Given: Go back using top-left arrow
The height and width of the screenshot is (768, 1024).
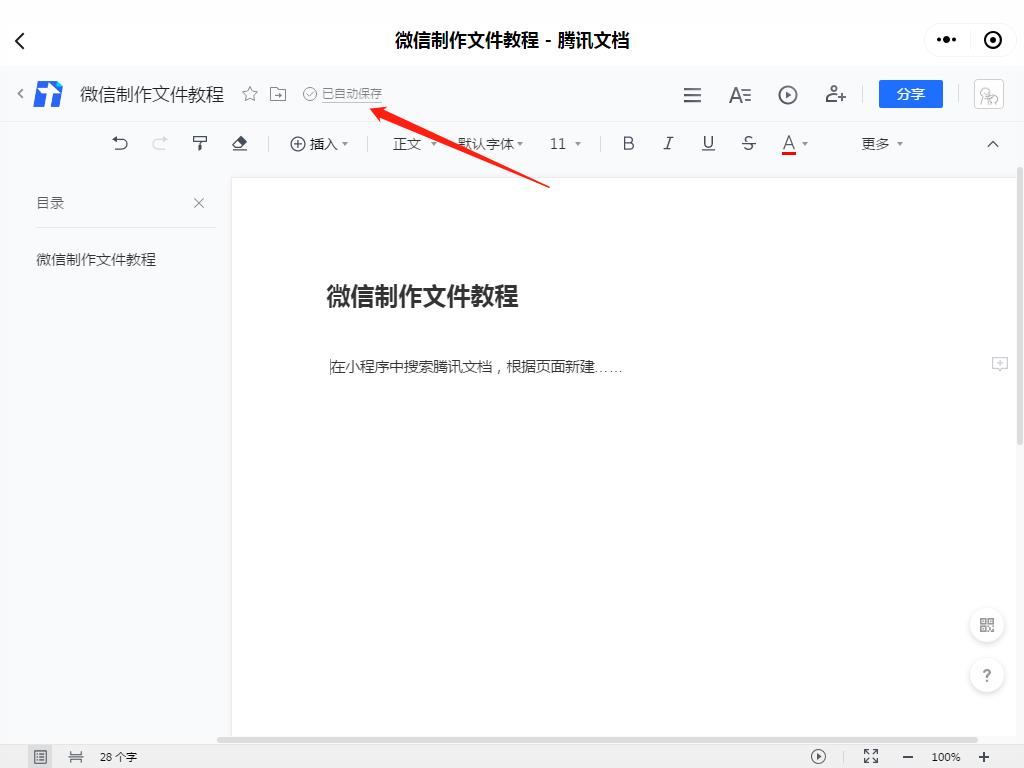Looking at the screenshot, I should 20,41.
